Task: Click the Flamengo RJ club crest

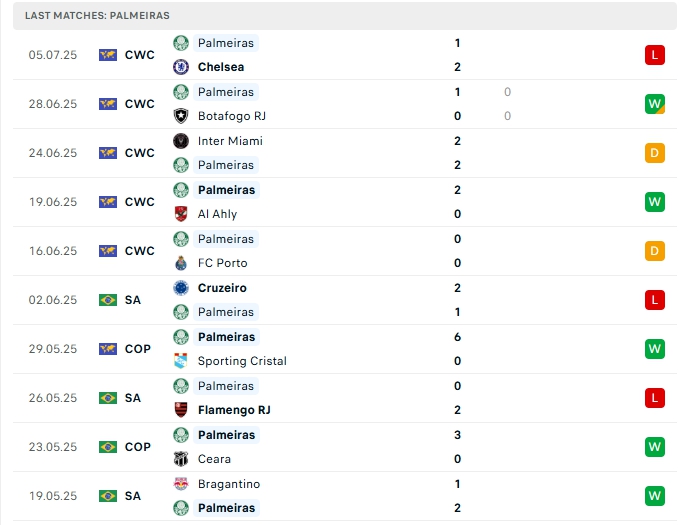Action: 181,410
